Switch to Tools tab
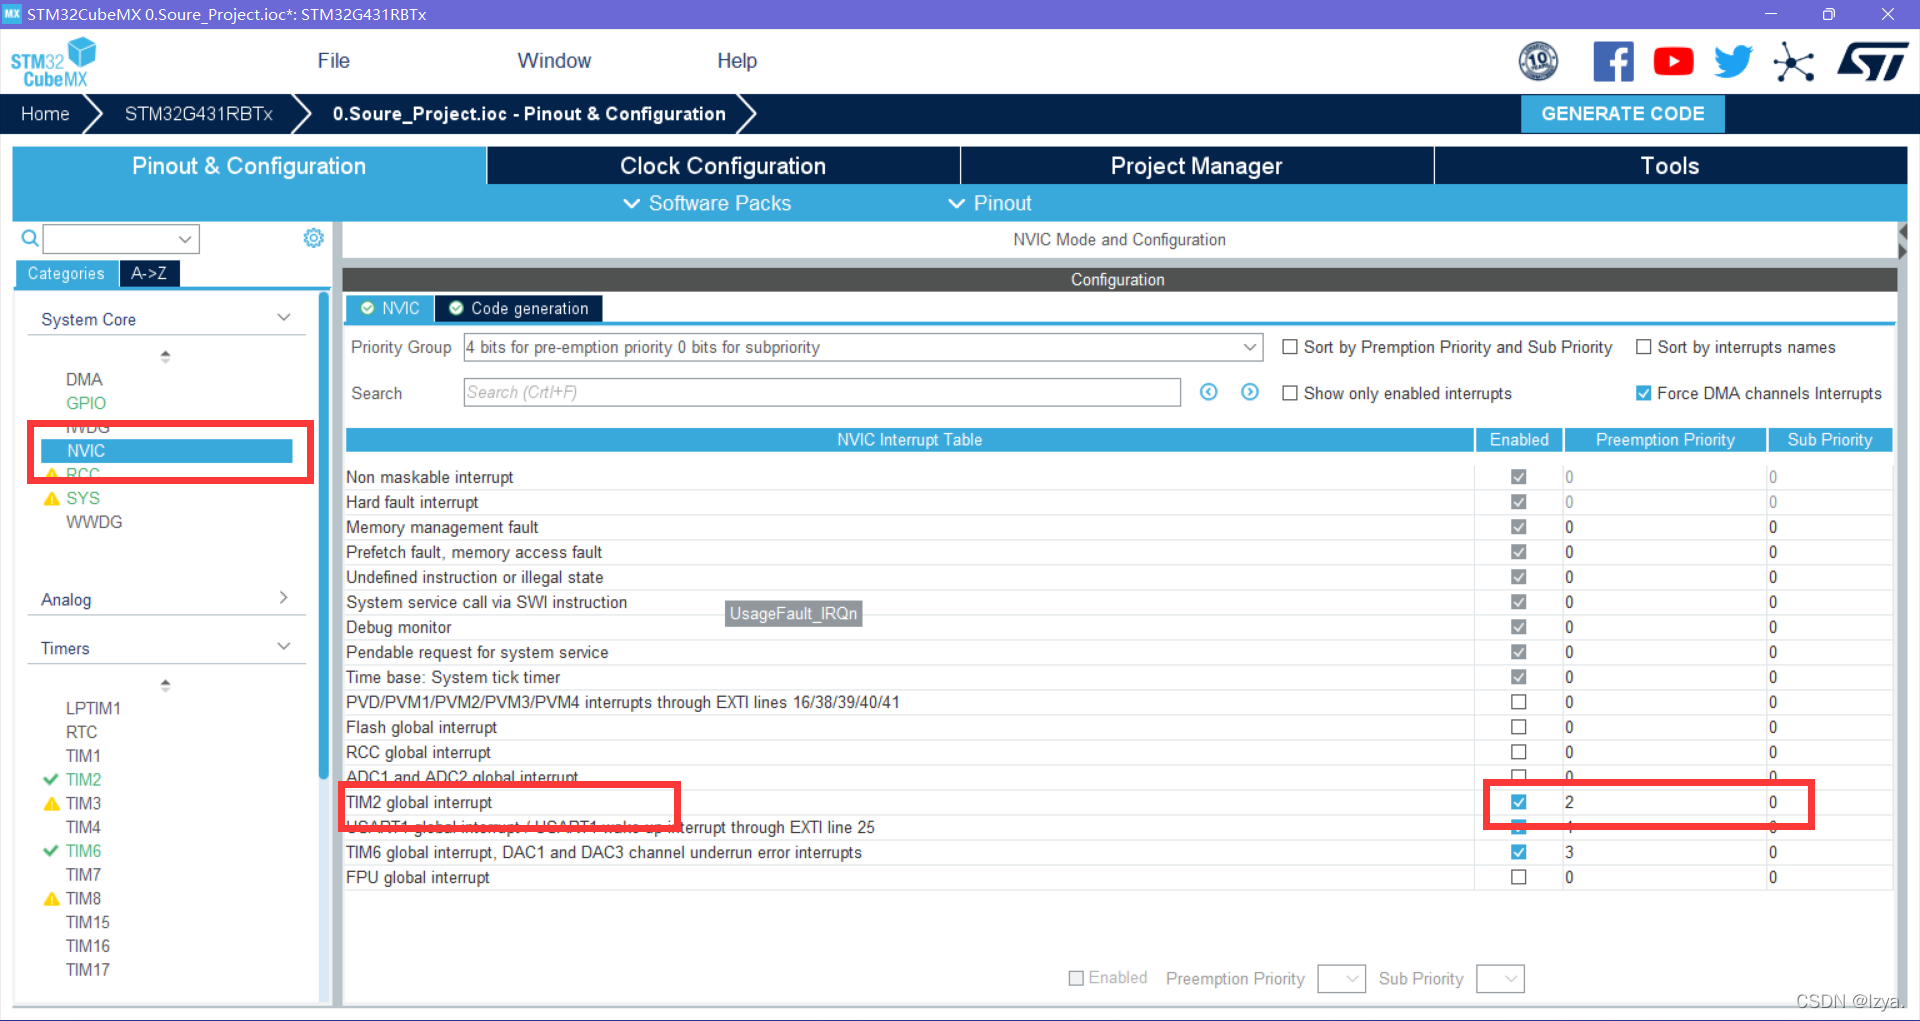 [x=1670, y=166]
